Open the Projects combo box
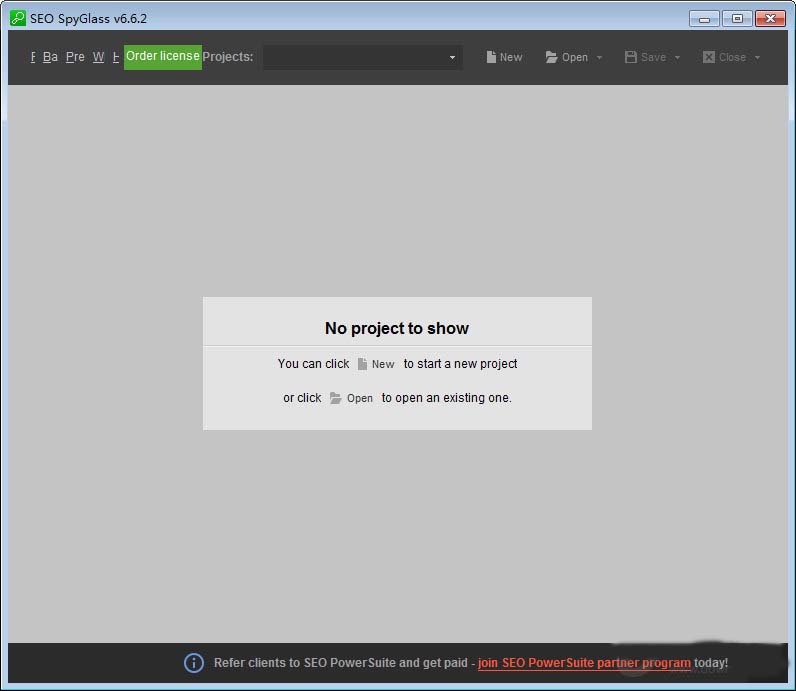 coord(362,57)
